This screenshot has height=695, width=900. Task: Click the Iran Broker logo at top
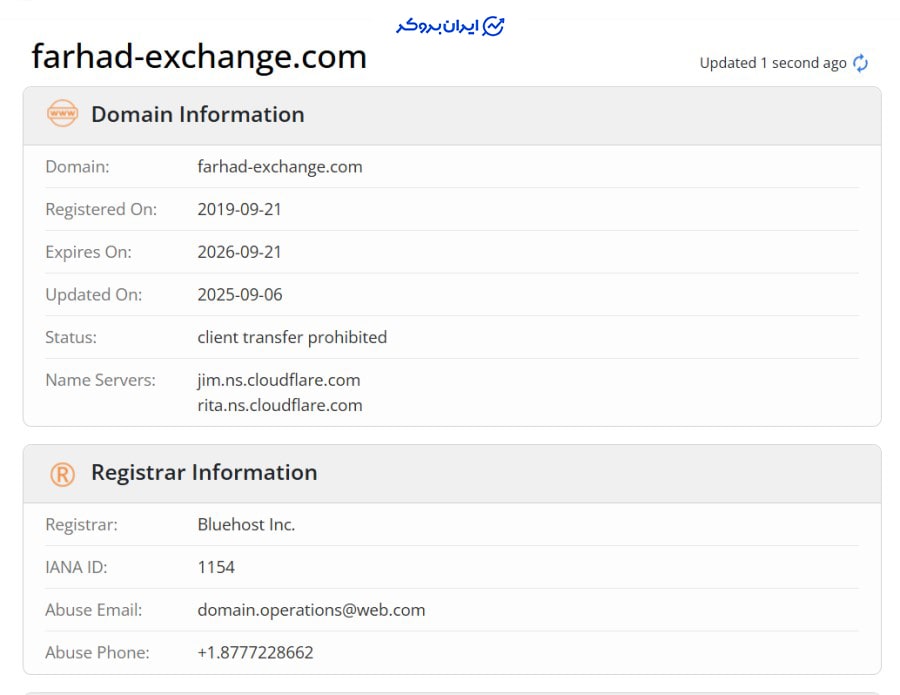click(x=450, y=26)
